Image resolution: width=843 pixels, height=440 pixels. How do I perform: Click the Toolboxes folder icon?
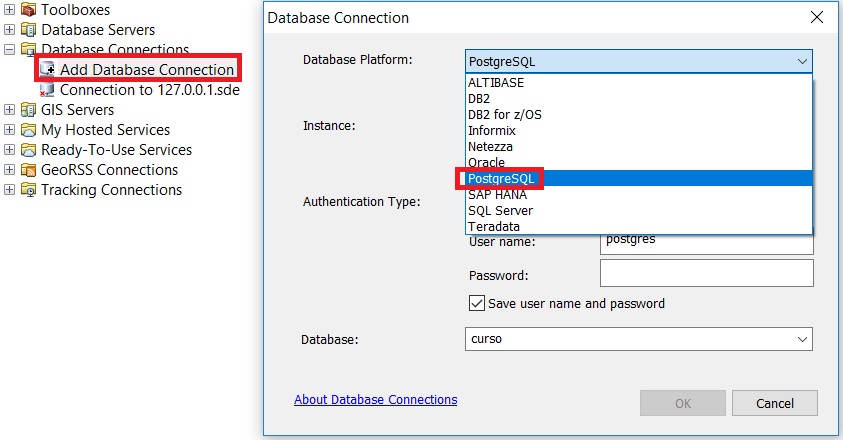[x=28, y=10]
